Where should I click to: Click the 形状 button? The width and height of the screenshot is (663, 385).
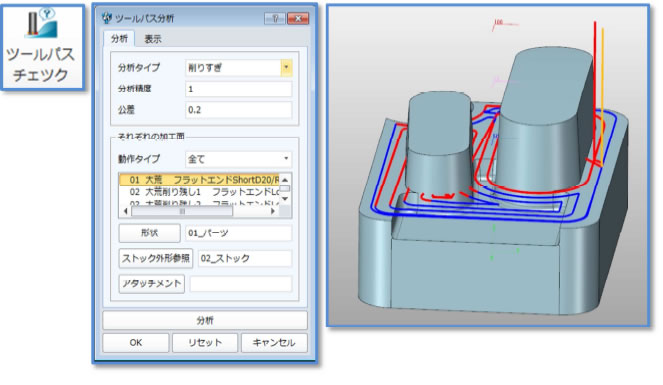click(x=150, y=233)
